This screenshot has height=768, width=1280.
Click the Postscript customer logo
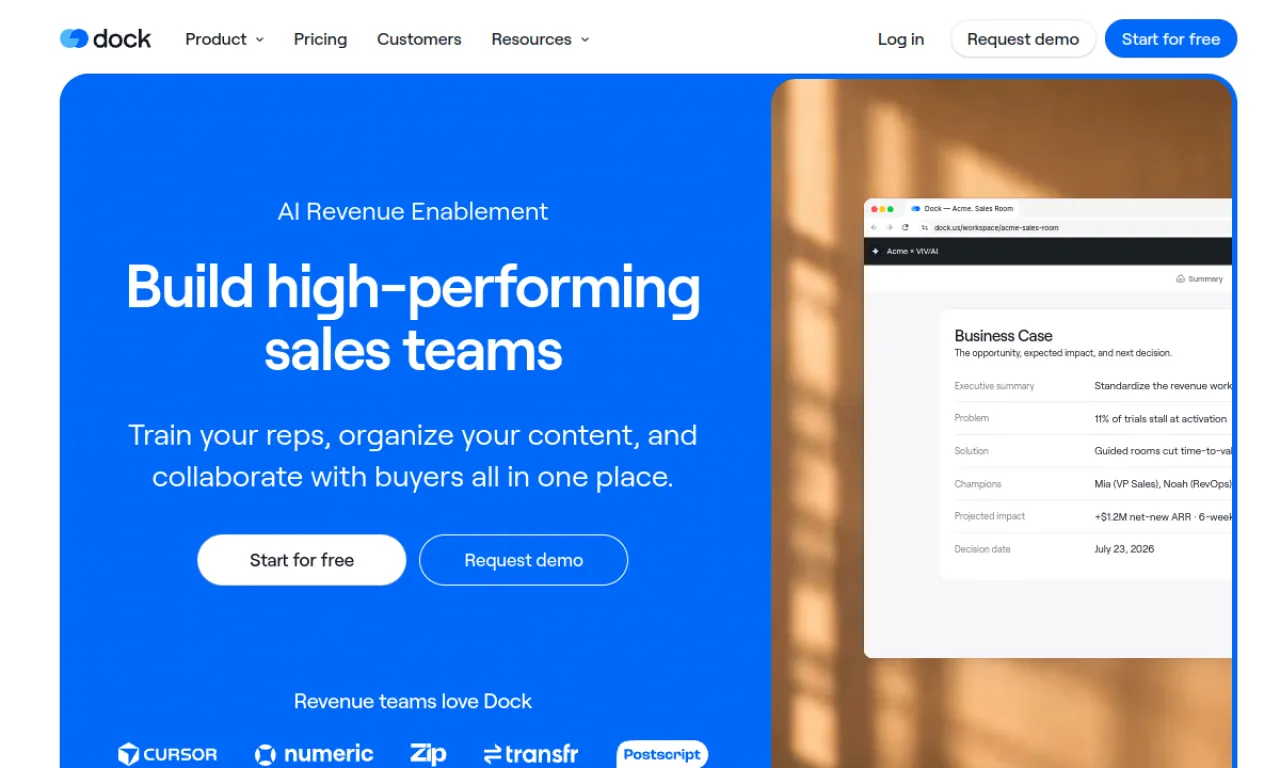[x=662, y=754]
